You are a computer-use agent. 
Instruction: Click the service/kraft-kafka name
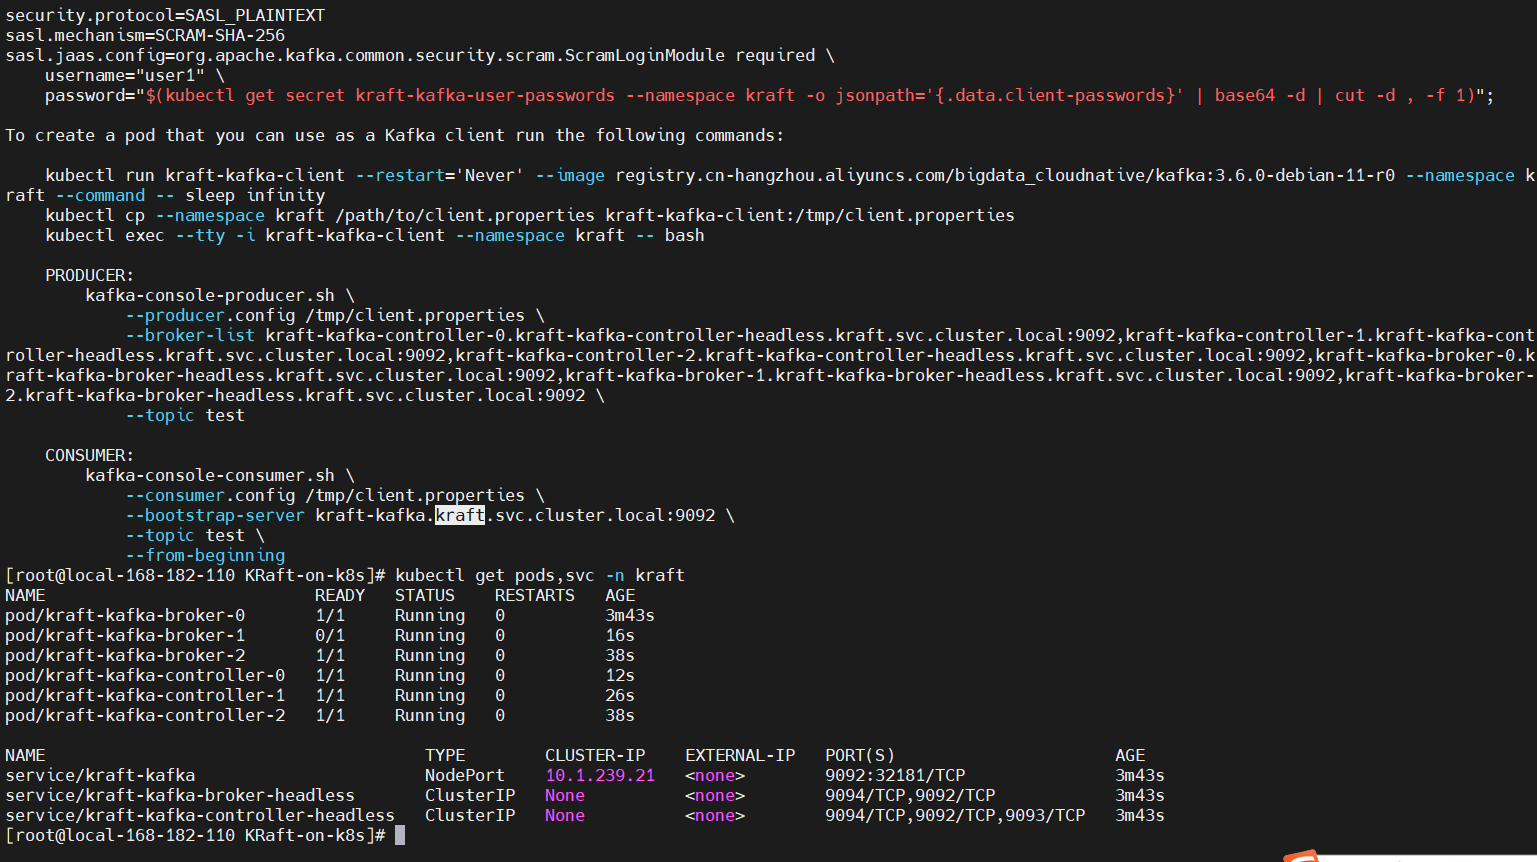[x=100, y=776]
